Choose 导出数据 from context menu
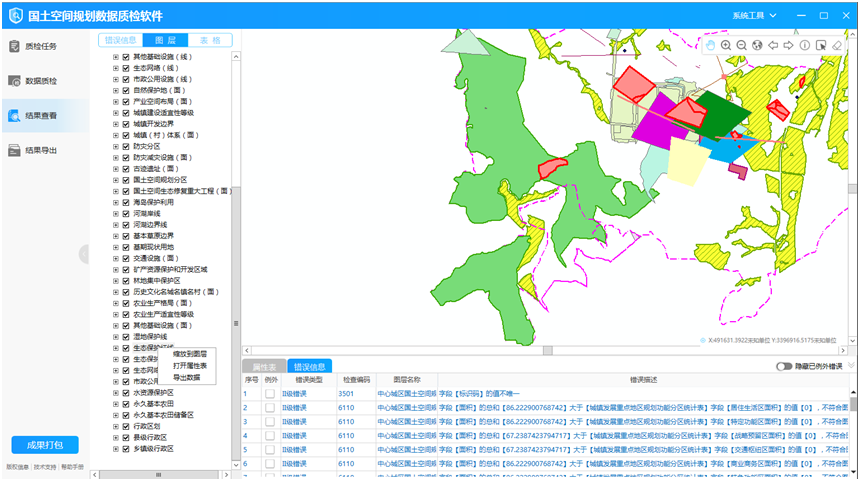 click(186, 377)
